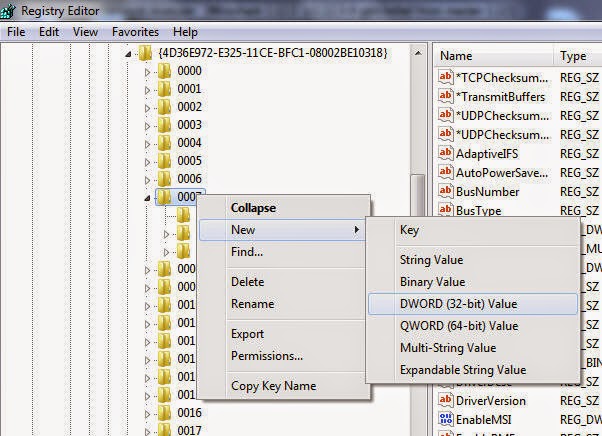Choose Export in the context menu
This screenshot has width=602, height=436.
click(247, 334)
